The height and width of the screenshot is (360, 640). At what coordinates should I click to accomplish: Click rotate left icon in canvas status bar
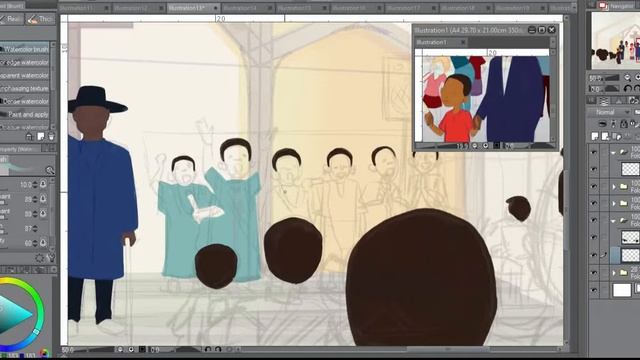(208, 350)
